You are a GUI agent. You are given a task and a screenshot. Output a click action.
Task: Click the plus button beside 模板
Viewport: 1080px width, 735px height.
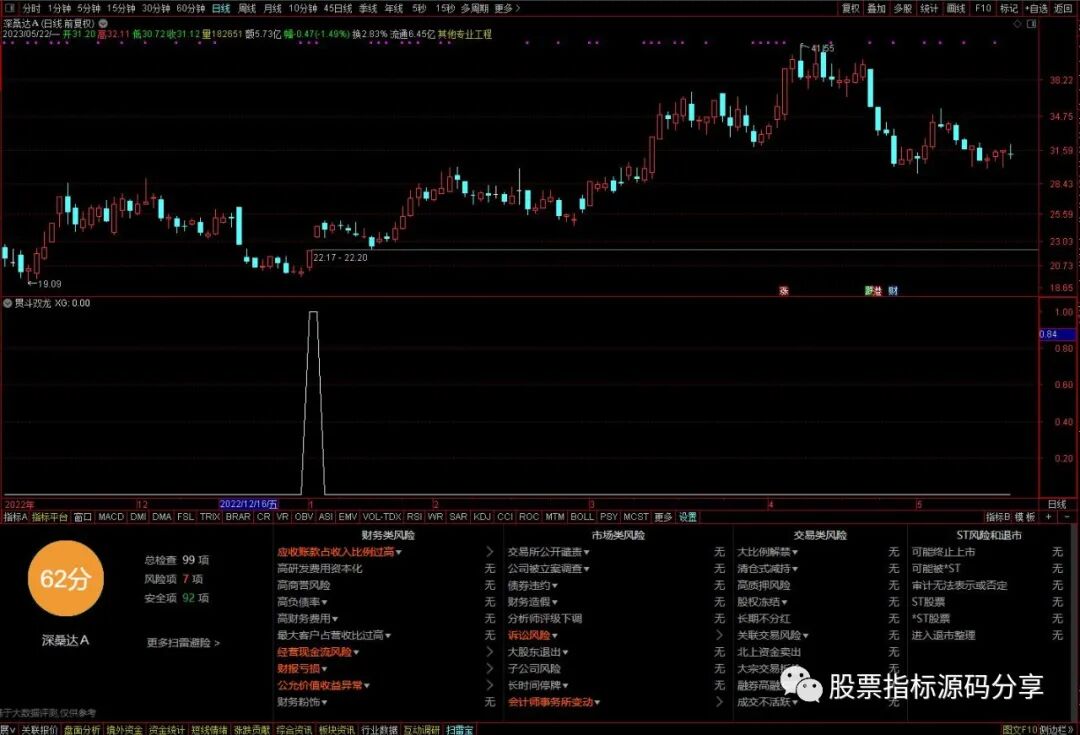(x=1049, y=517)
